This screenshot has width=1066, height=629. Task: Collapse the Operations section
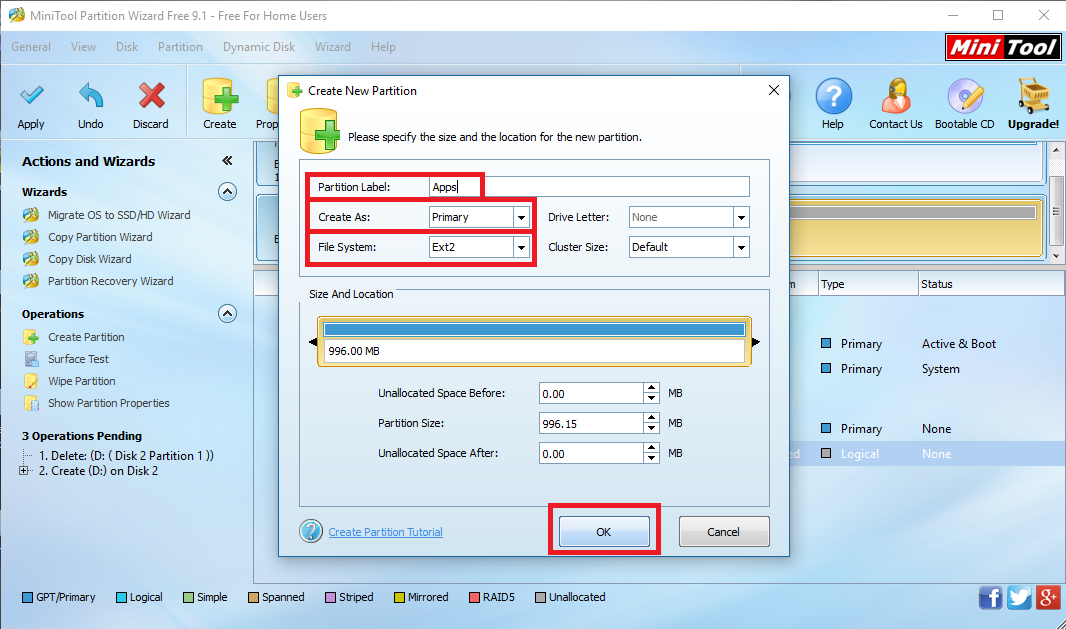(x=227, y=313)
